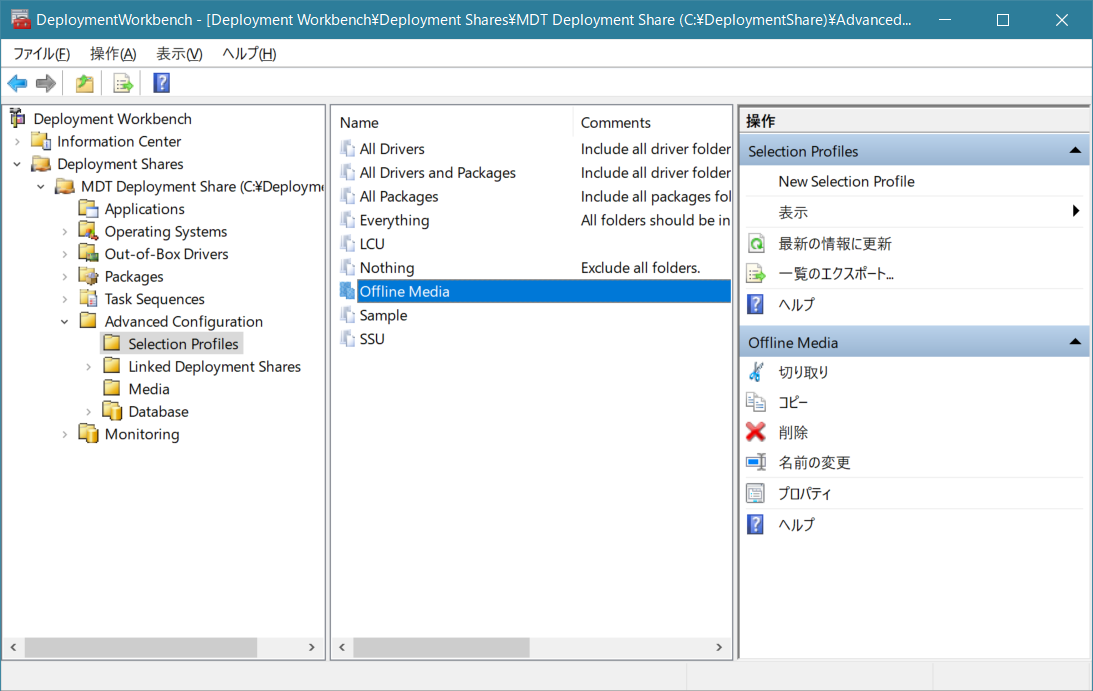Viewport: 1093px width, 691px height.
Task: Click the copy icon for コピー
Action: click(756, 402)
